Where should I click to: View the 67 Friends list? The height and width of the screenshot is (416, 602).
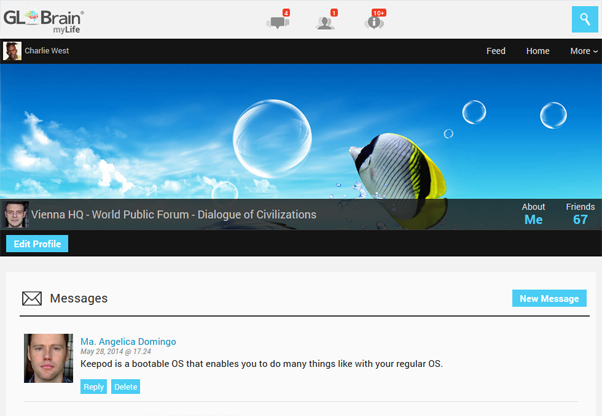(580, 214)
